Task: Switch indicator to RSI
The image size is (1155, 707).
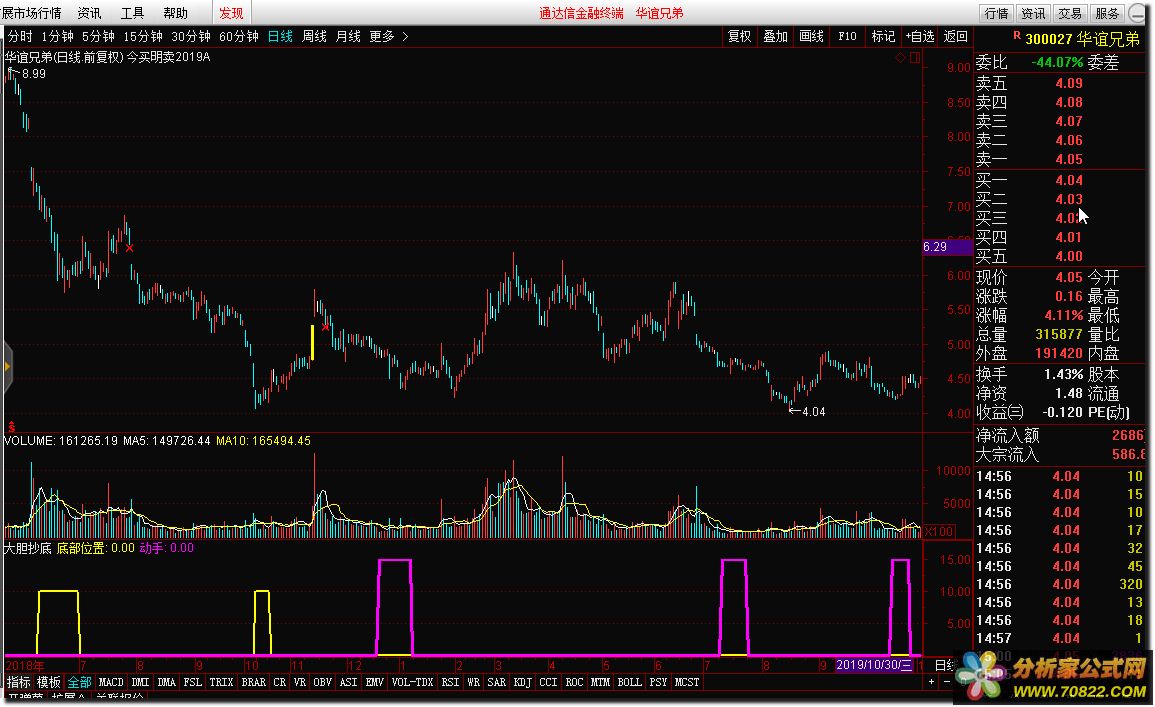Action: tap(450, 683)
